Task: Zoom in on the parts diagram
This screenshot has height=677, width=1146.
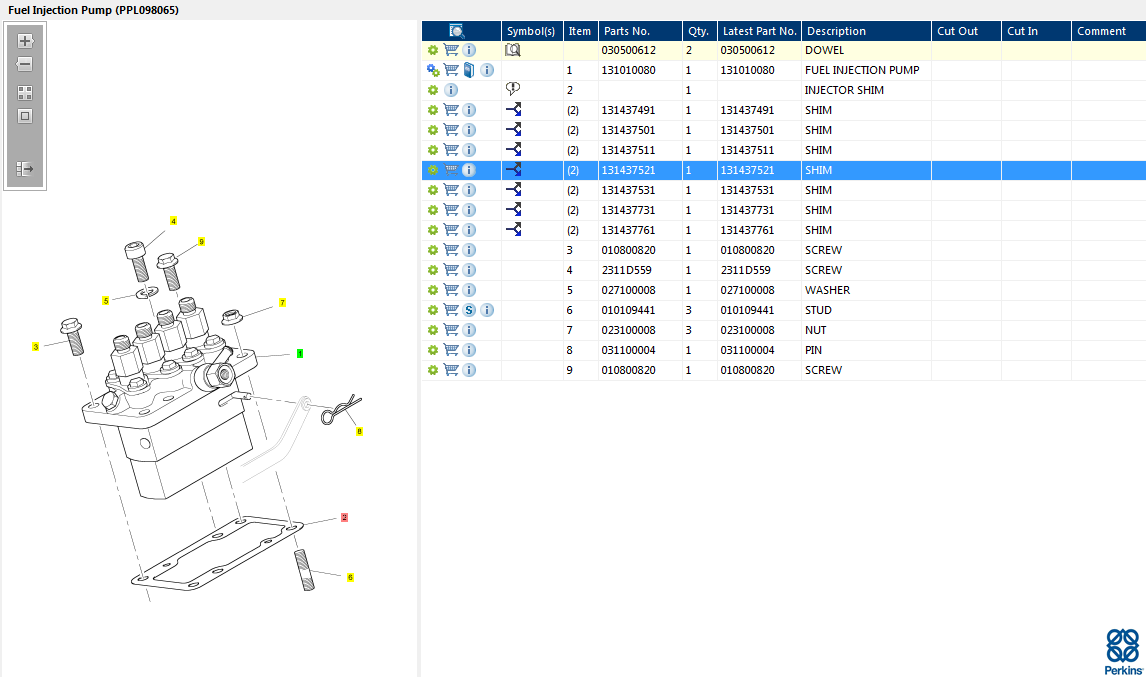Action: pyautogui.click(x=25, y=41)
